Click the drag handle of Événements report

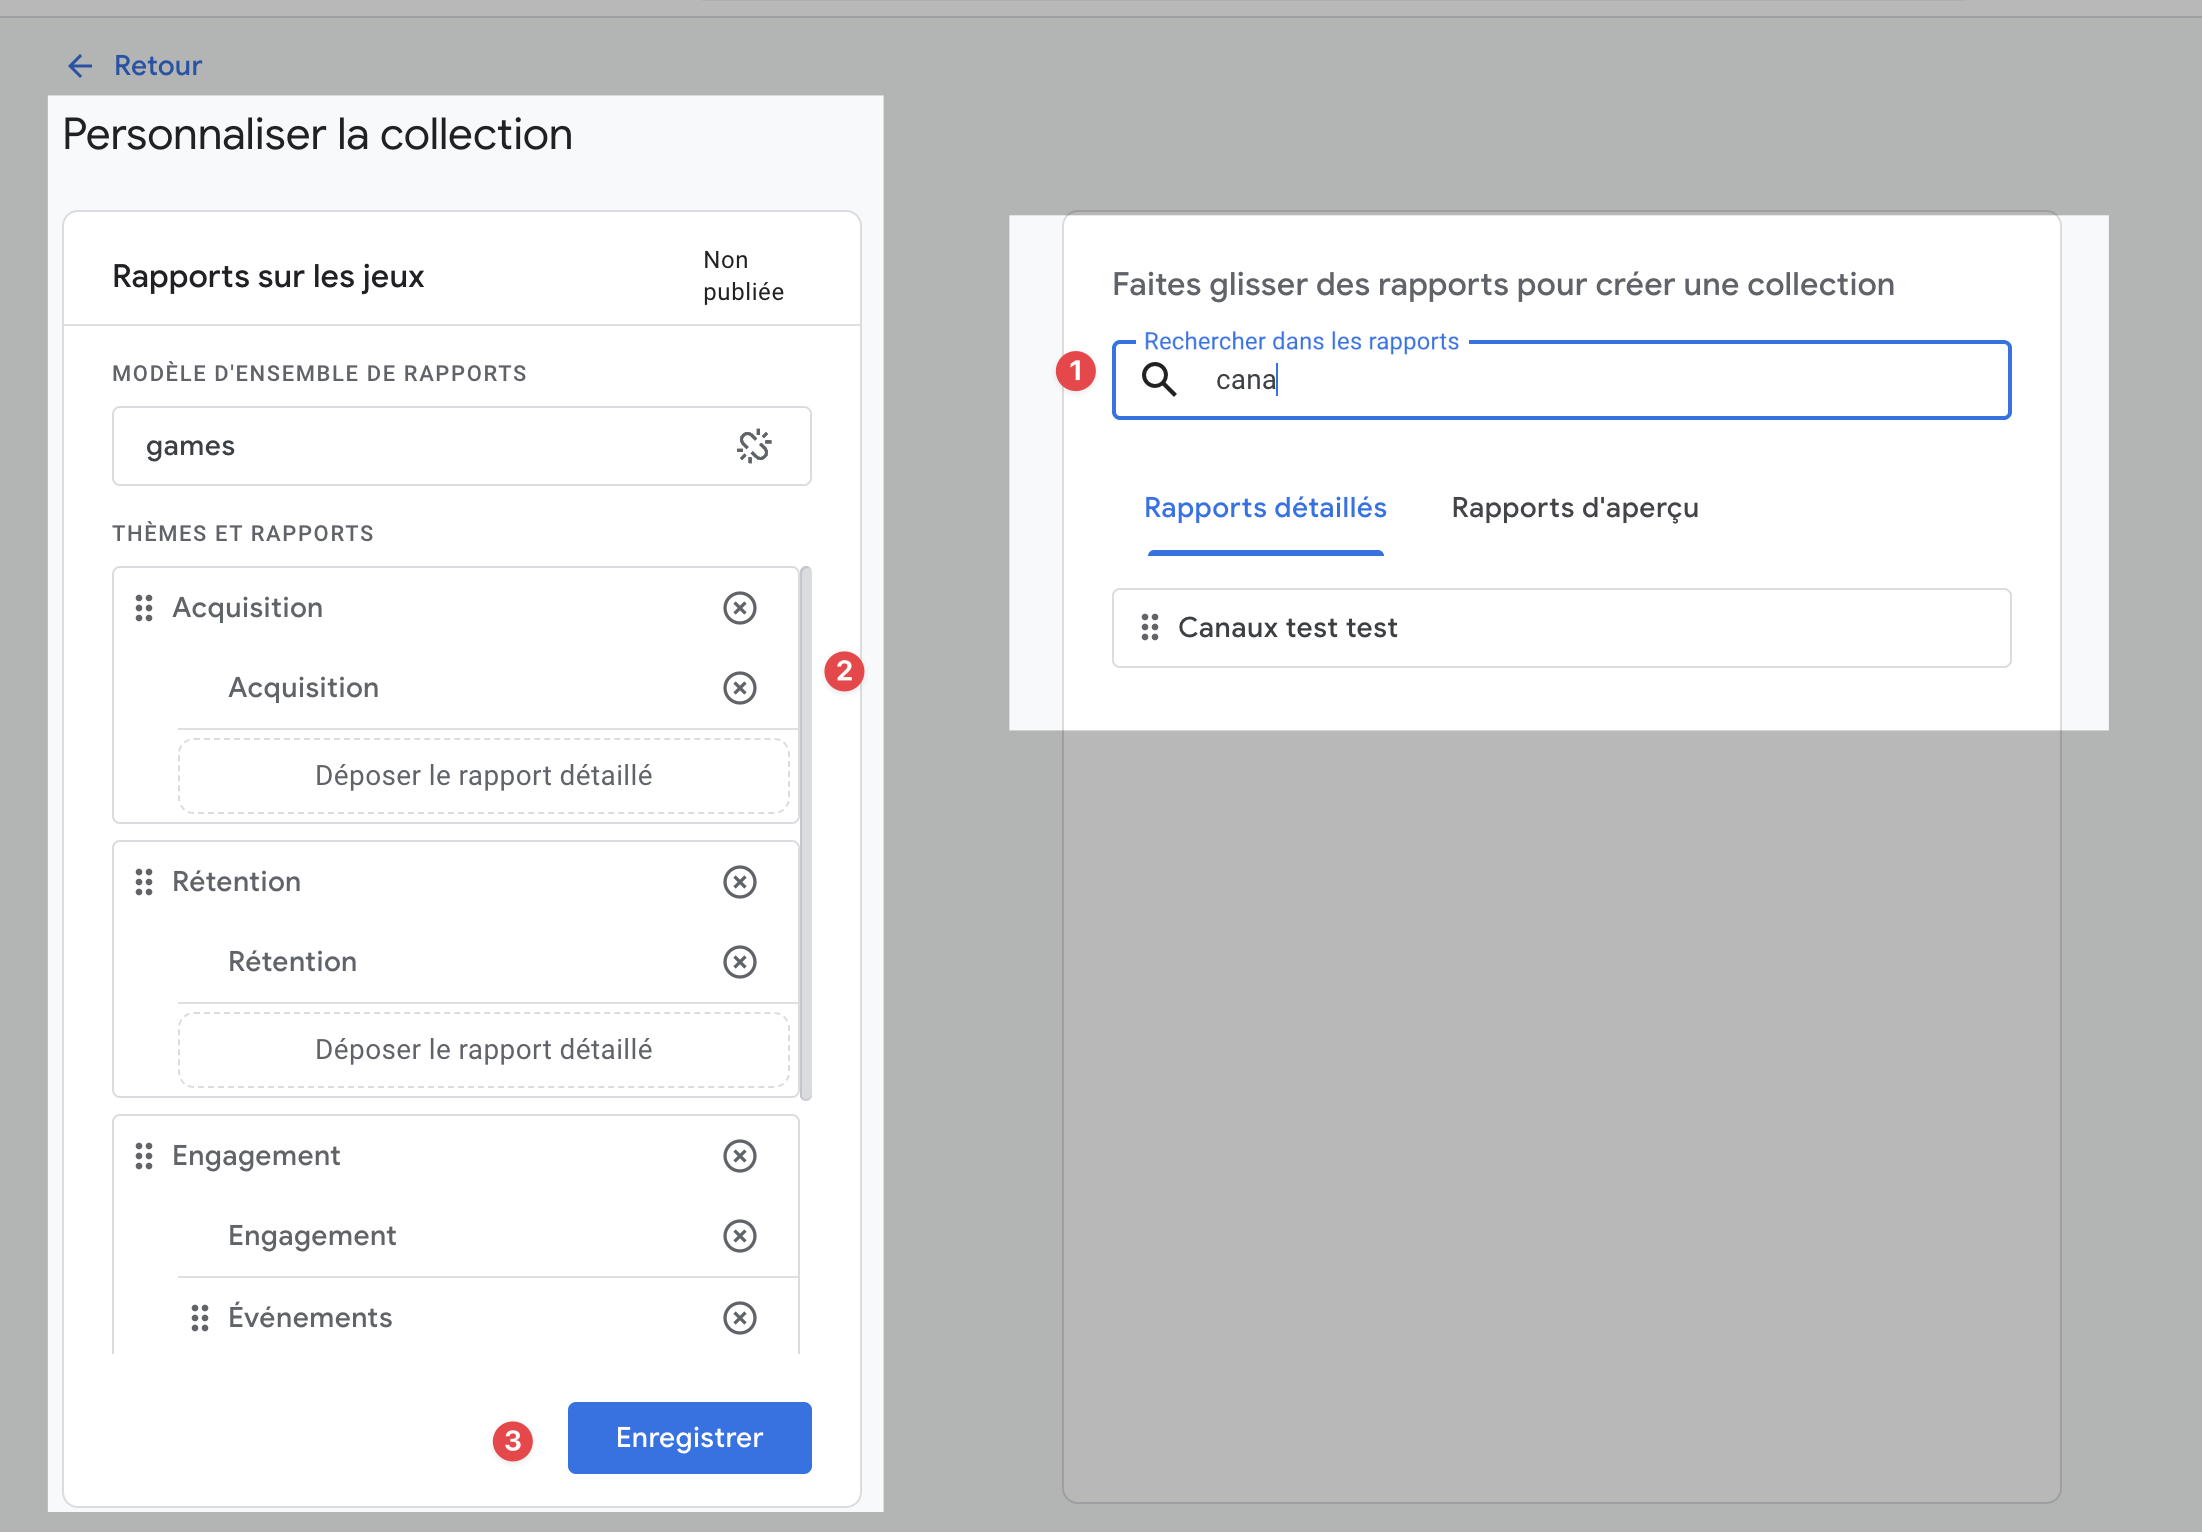click(x=200, y=1318)
